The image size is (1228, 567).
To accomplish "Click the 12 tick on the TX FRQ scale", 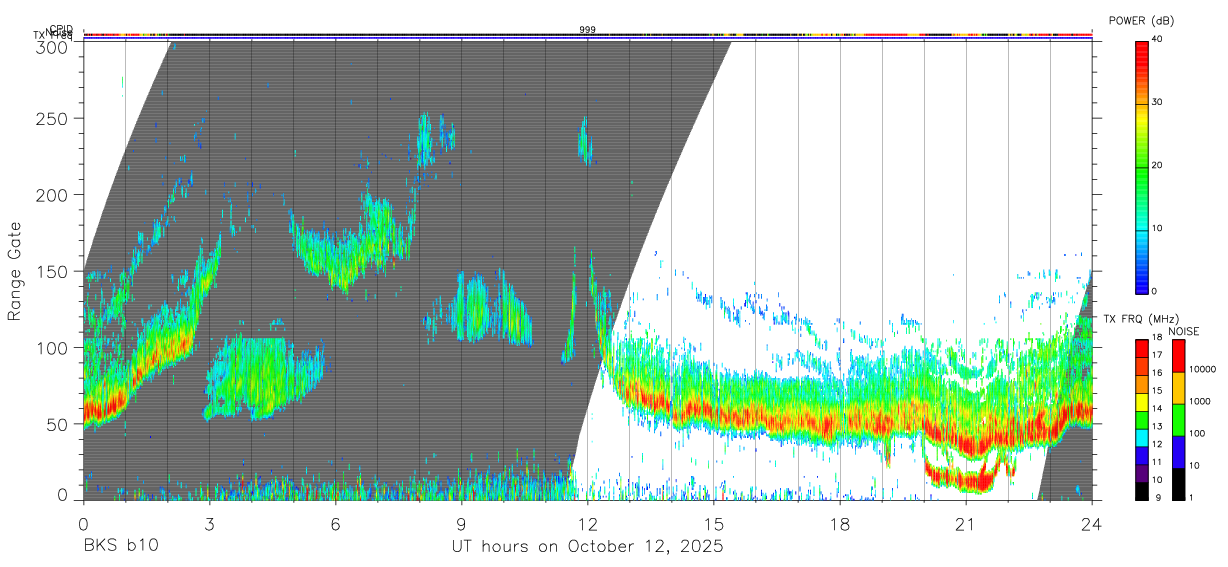I will click(1157, 444).
